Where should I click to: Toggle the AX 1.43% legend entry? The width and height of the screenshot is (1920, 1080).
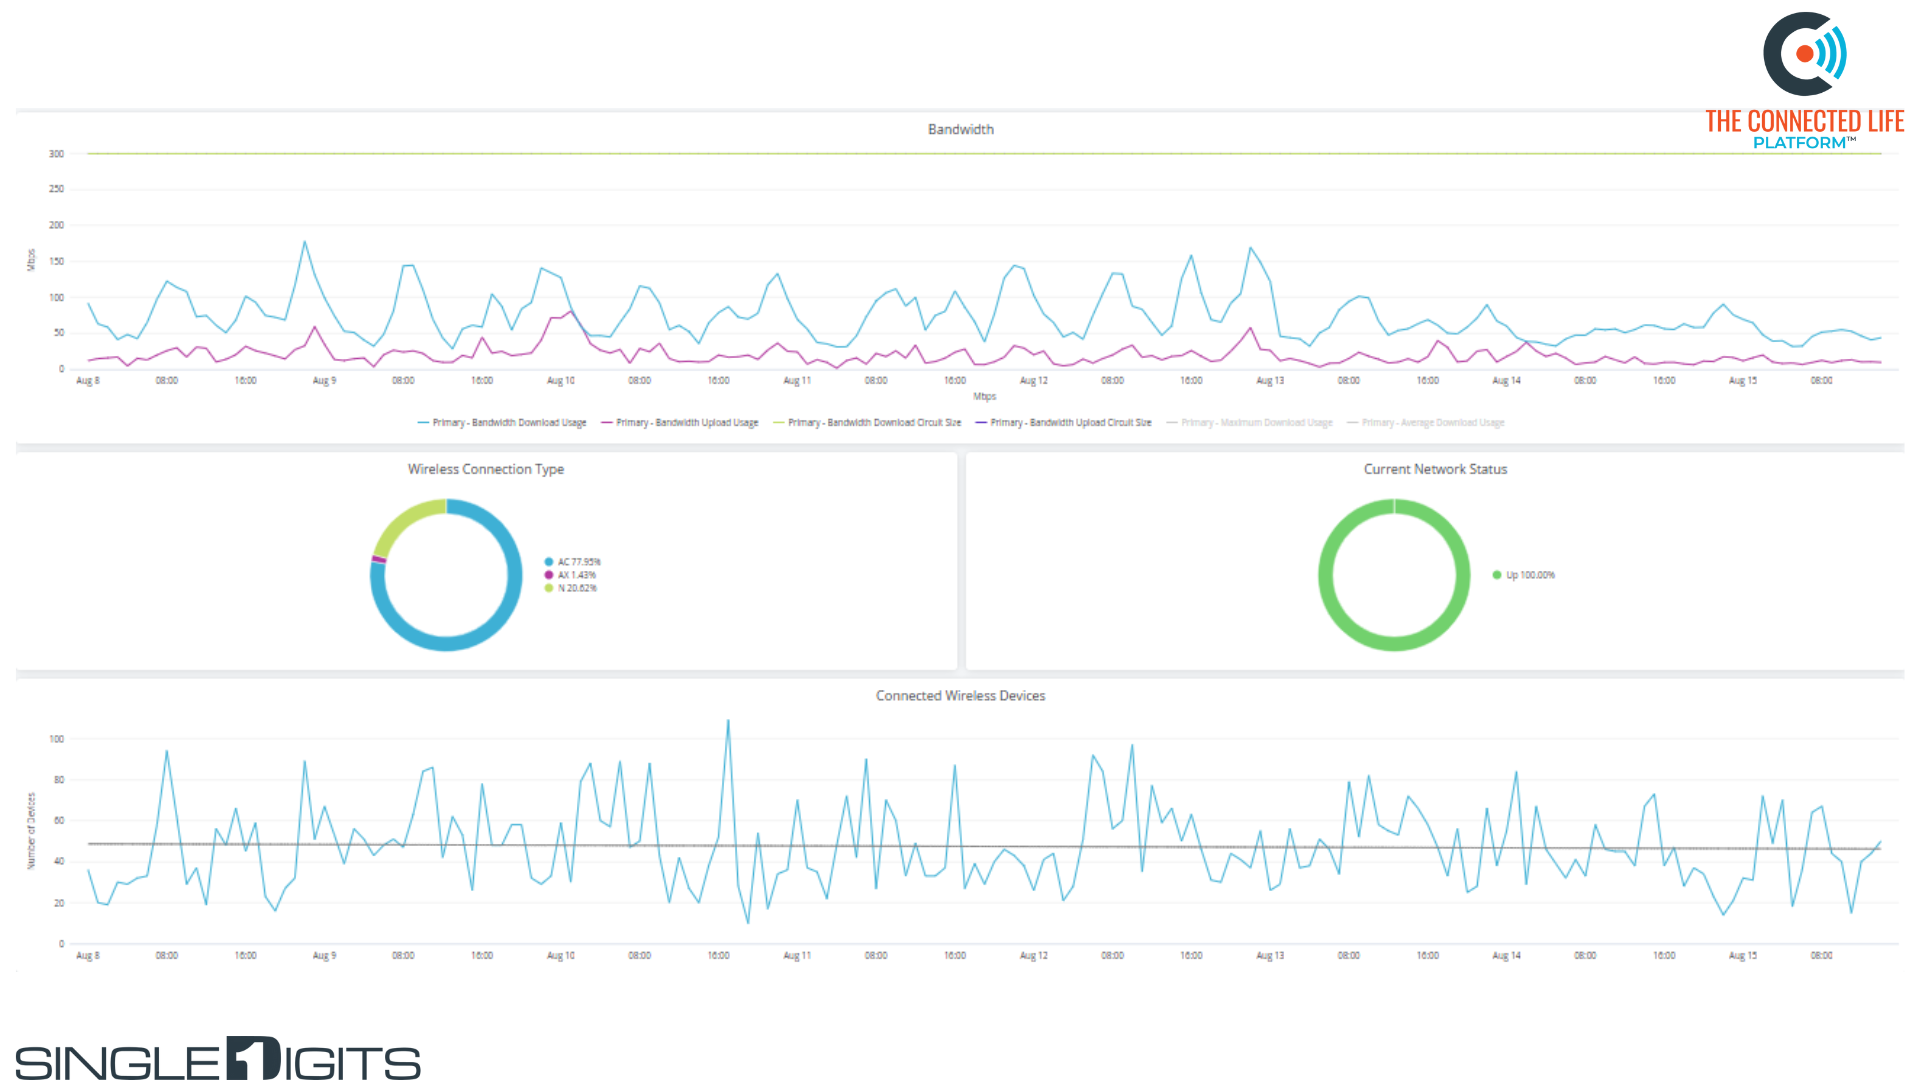pos(570,575)
